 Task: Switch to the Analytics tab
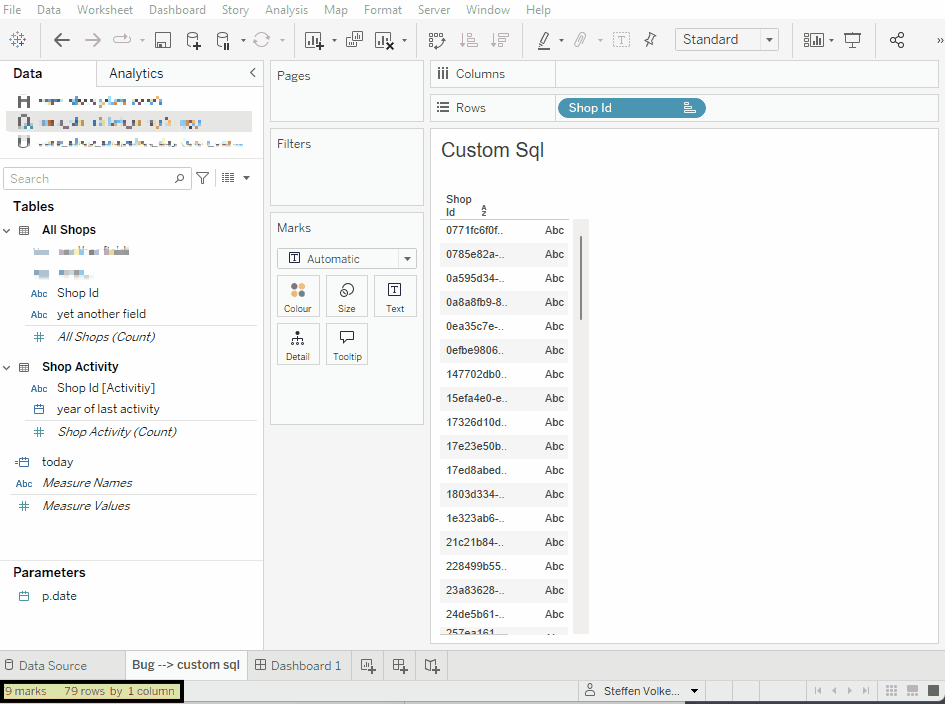(x=136, y=74)
